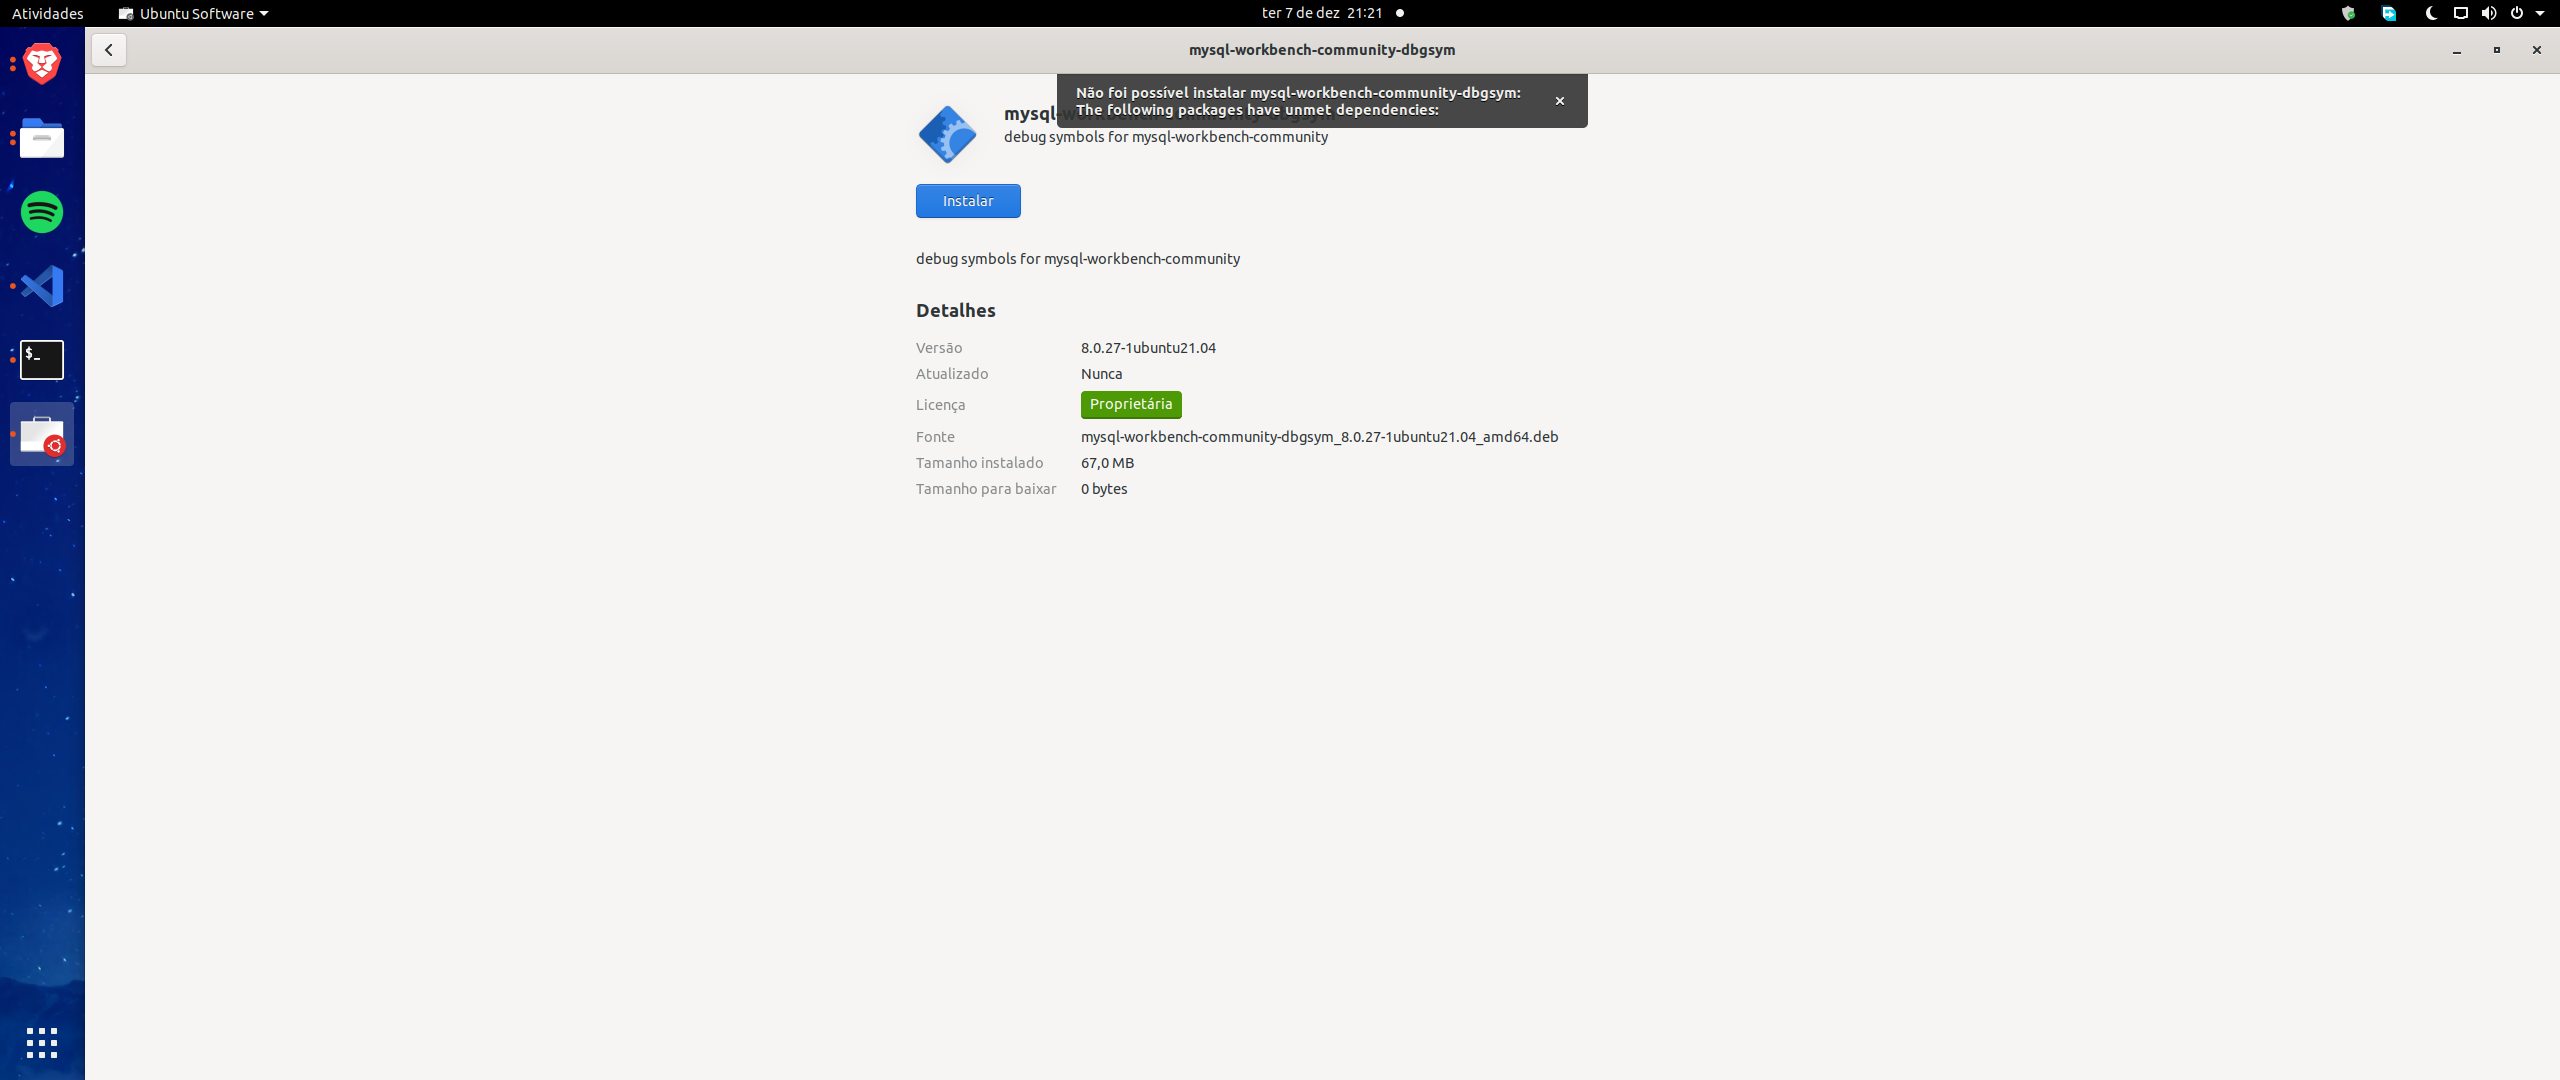Launch Spotify from the dock

(42, 212)
